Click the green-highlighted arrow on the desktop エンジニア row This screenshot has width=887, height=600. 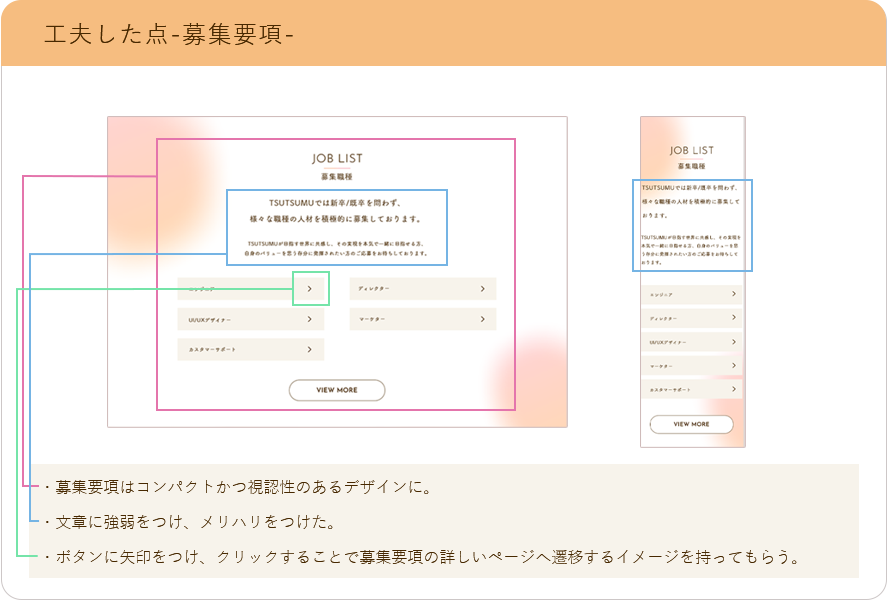[x=310, y=288]
